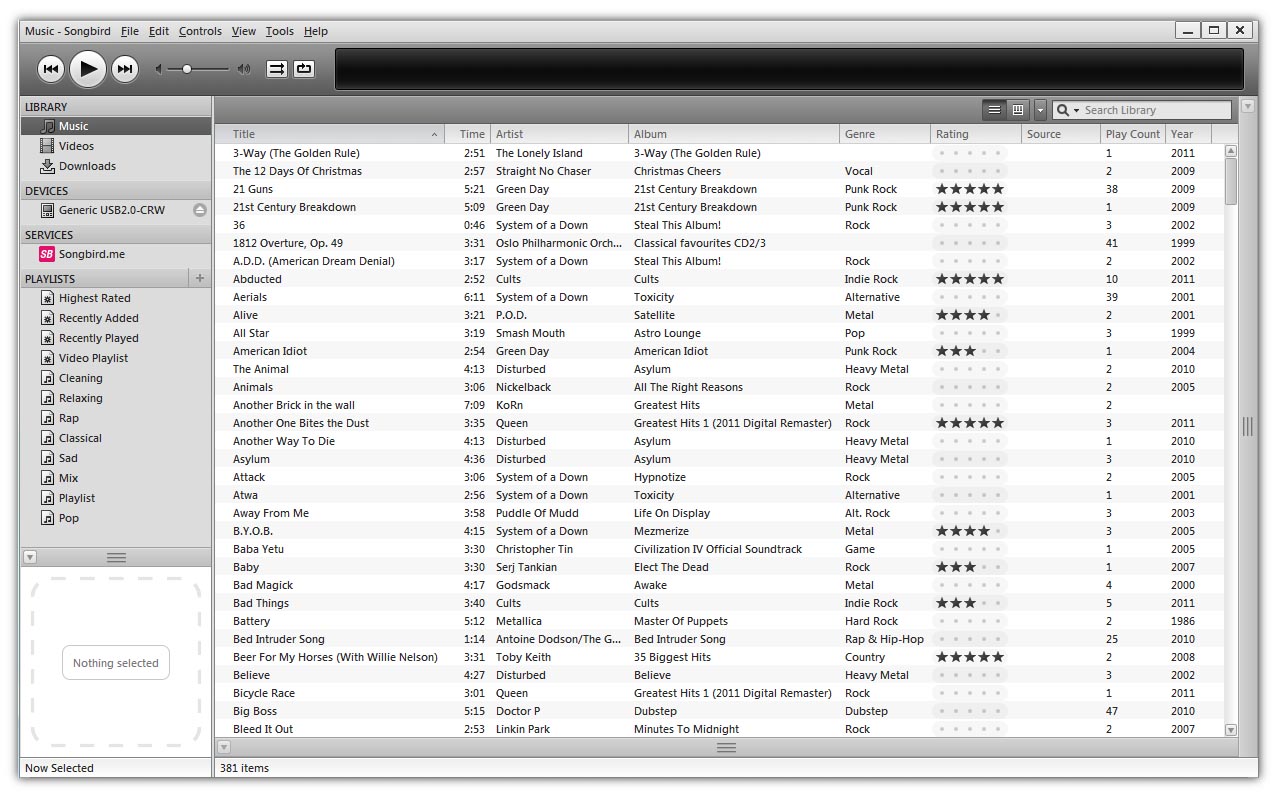
Task: Collapse the right sidebar pane arrow
Action: point(1247,105)
